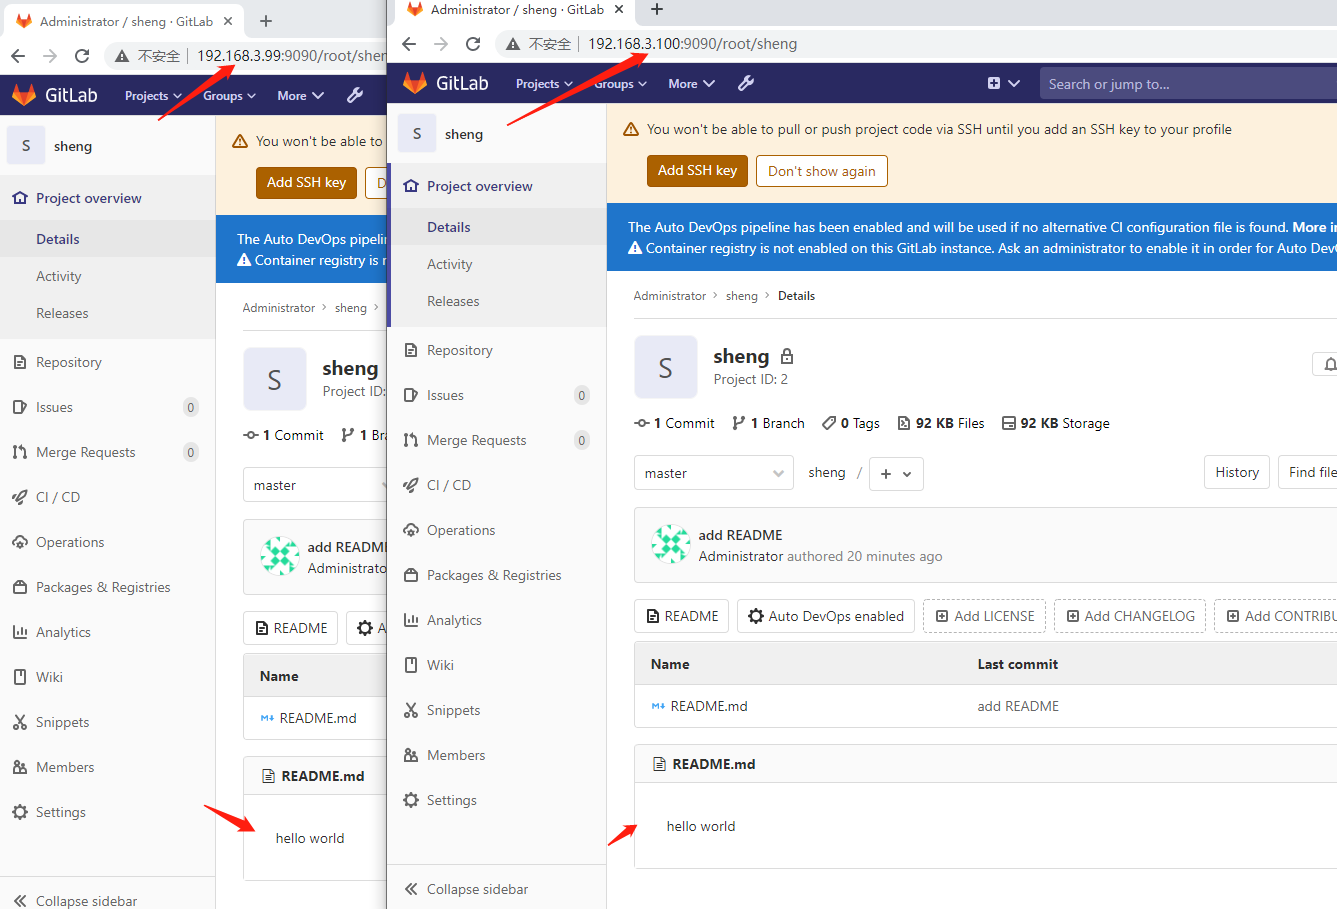Open Admin Area wrench icon in back window
Screen dimensions: 1337x909
(355, 95)
